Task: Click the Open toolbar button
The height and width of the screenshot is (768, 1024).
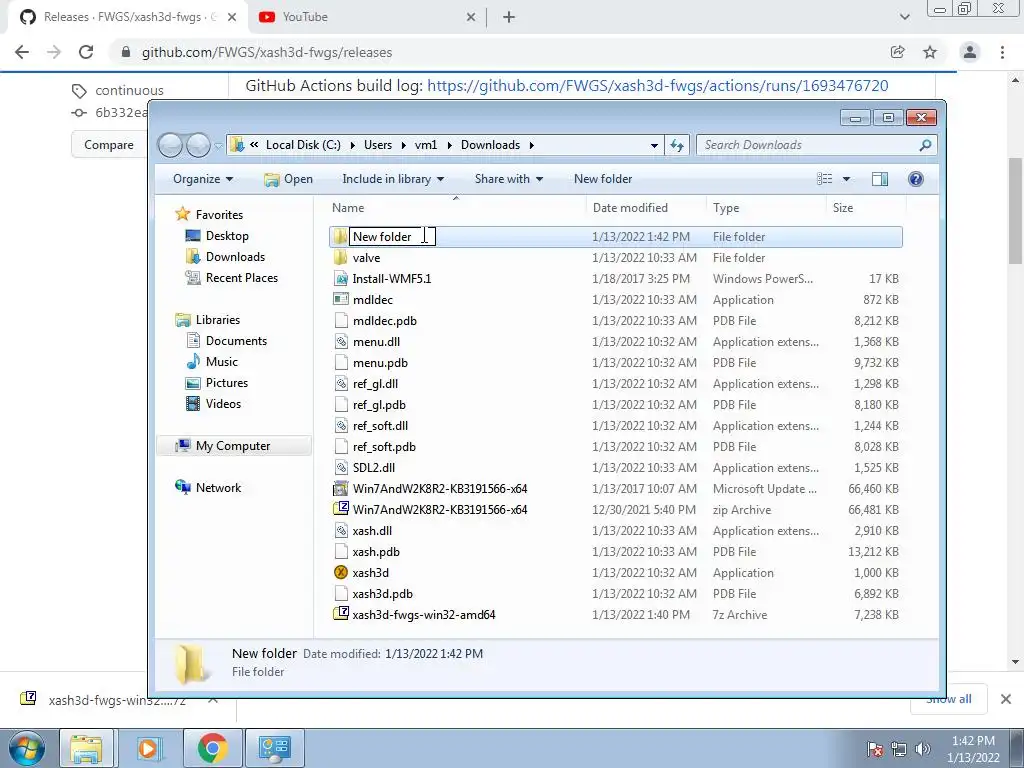Action: click(x=288, y=179)
